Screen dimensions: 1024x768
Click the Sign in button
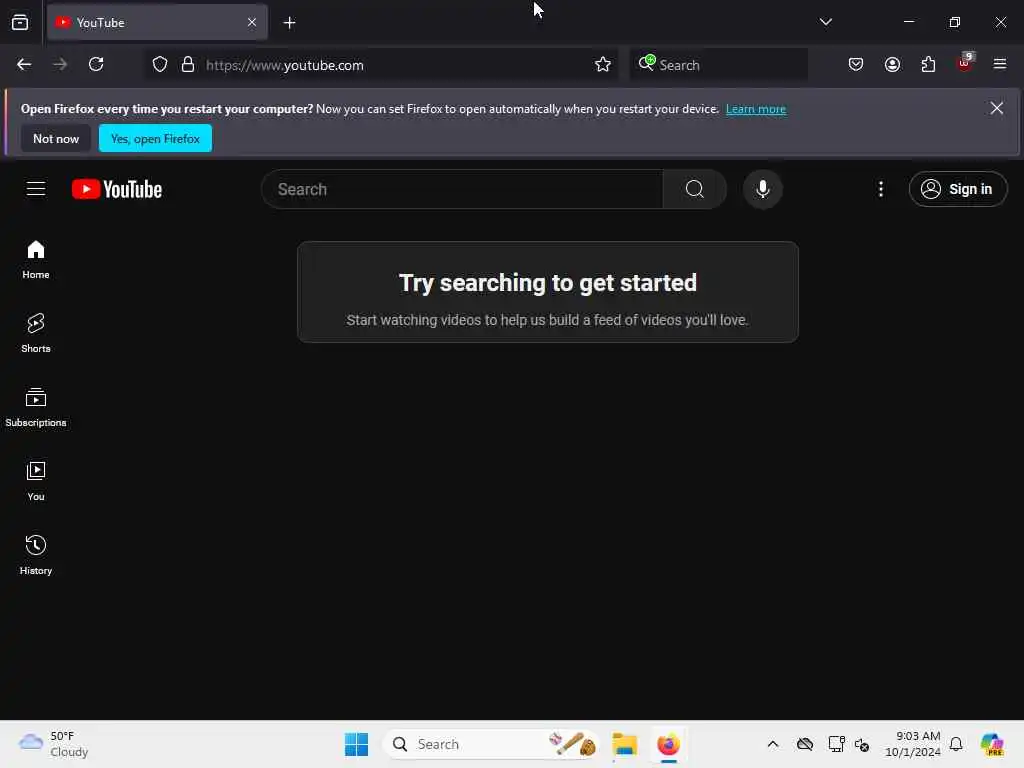coord(958,189)
